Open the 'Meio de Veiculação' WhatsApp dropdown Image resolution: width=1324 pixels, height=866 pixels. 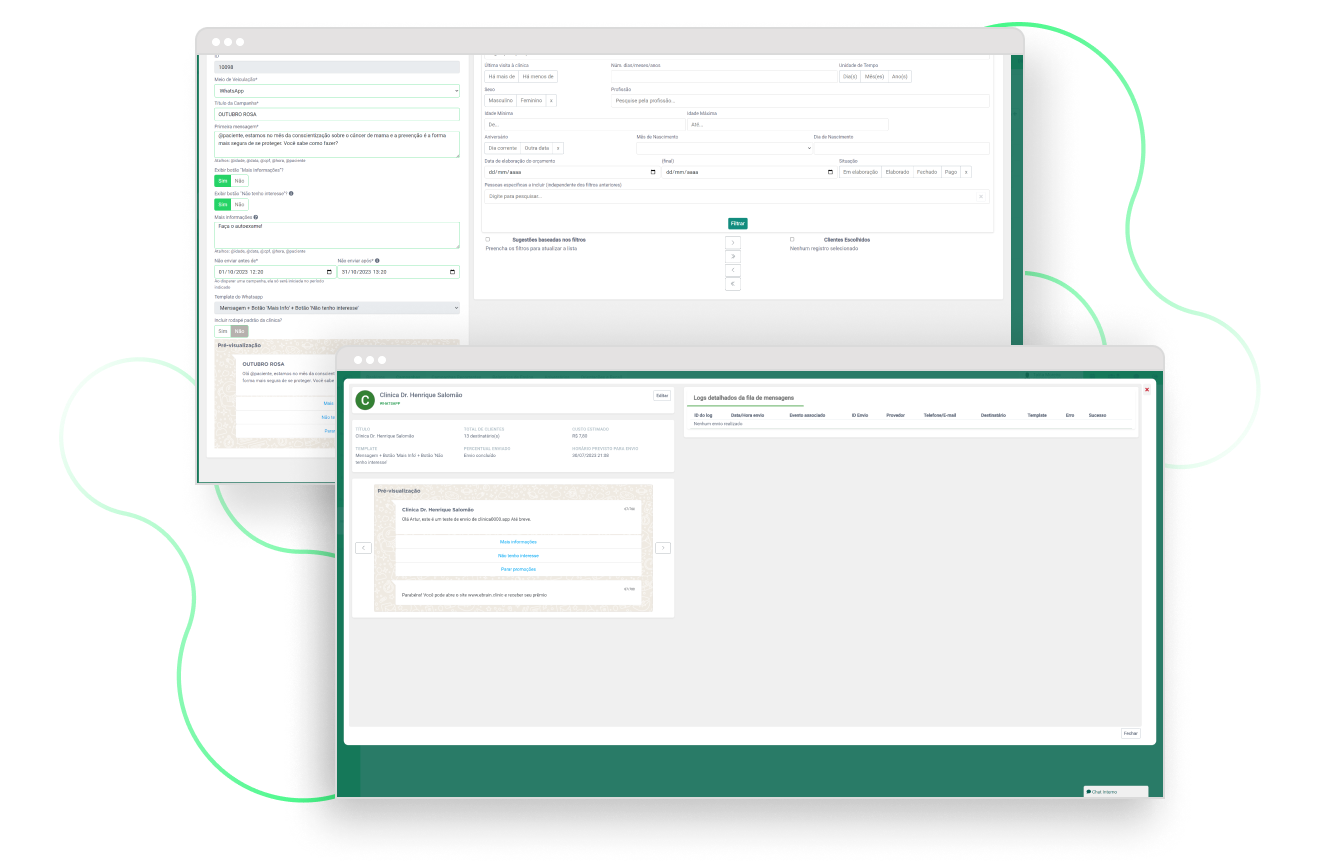click(337, 91)
